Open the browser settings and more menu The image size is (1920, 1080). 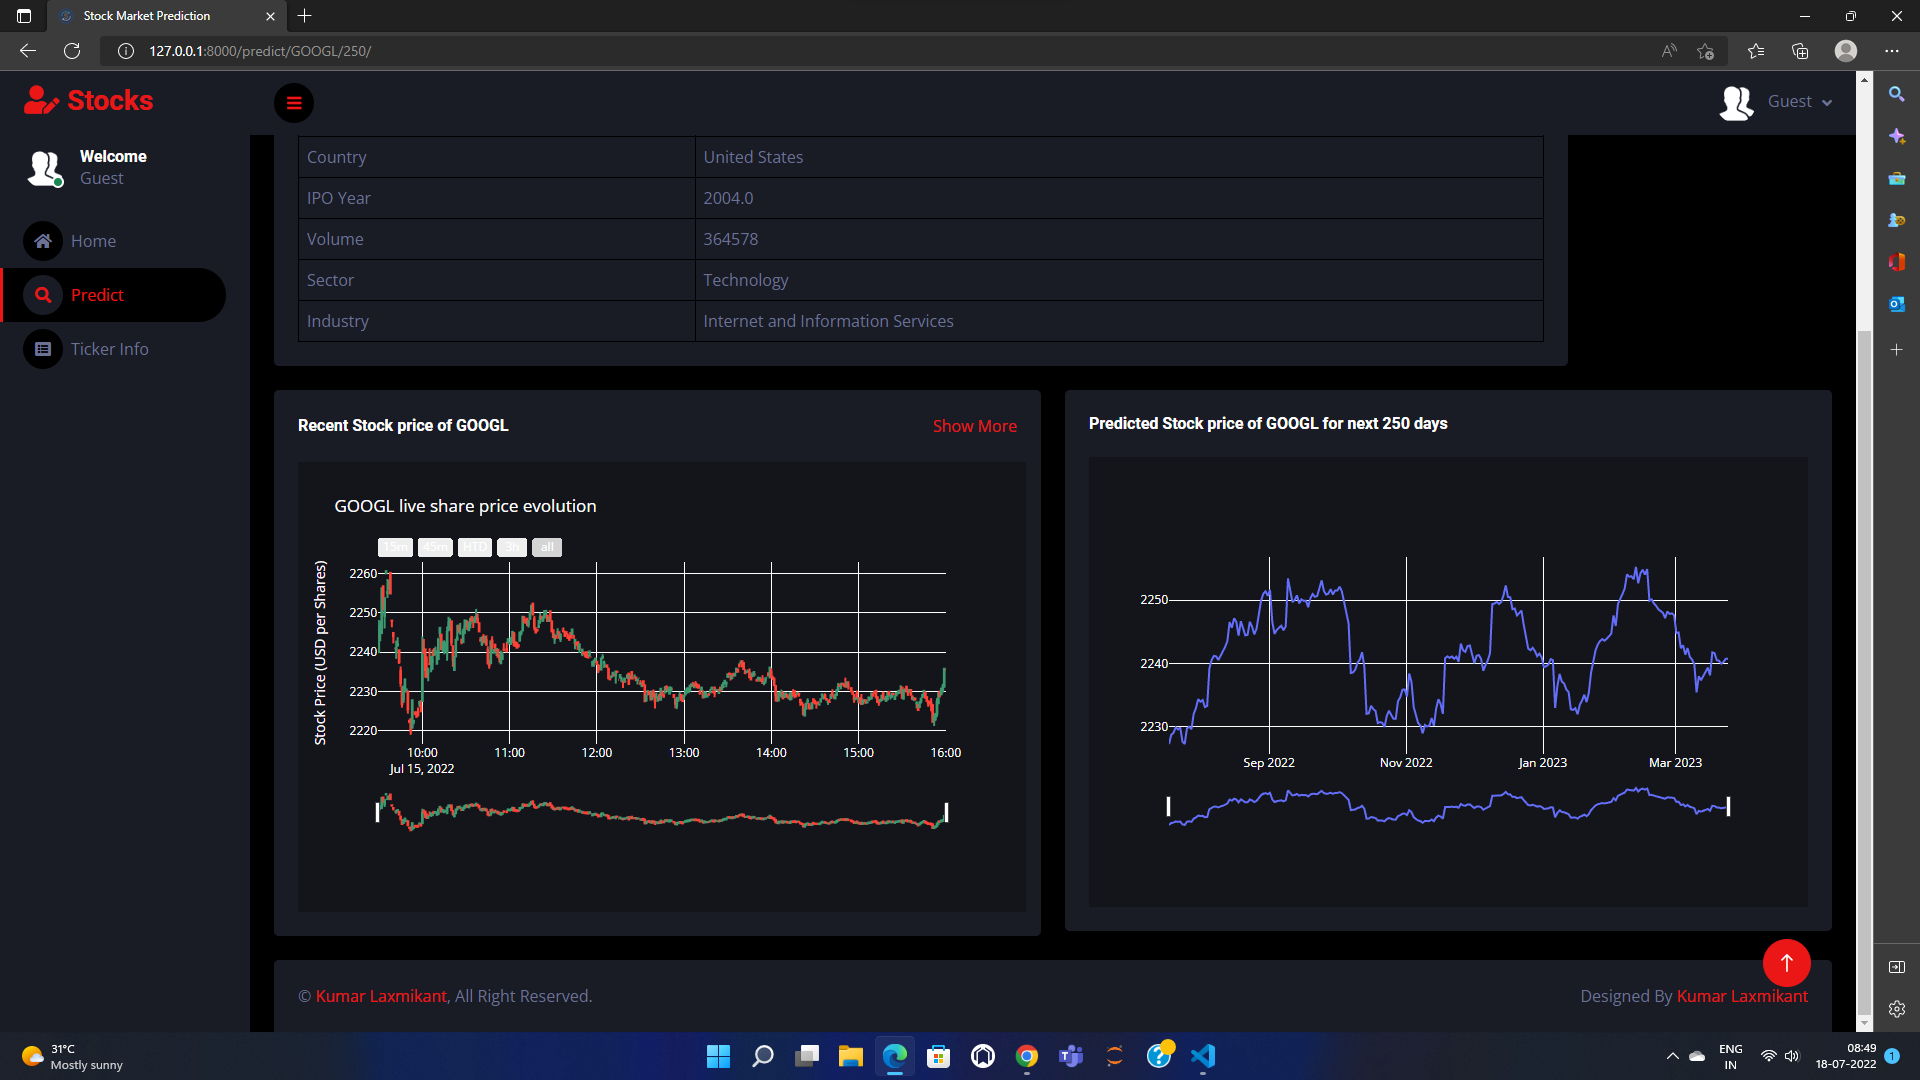tap(1891, 51)
